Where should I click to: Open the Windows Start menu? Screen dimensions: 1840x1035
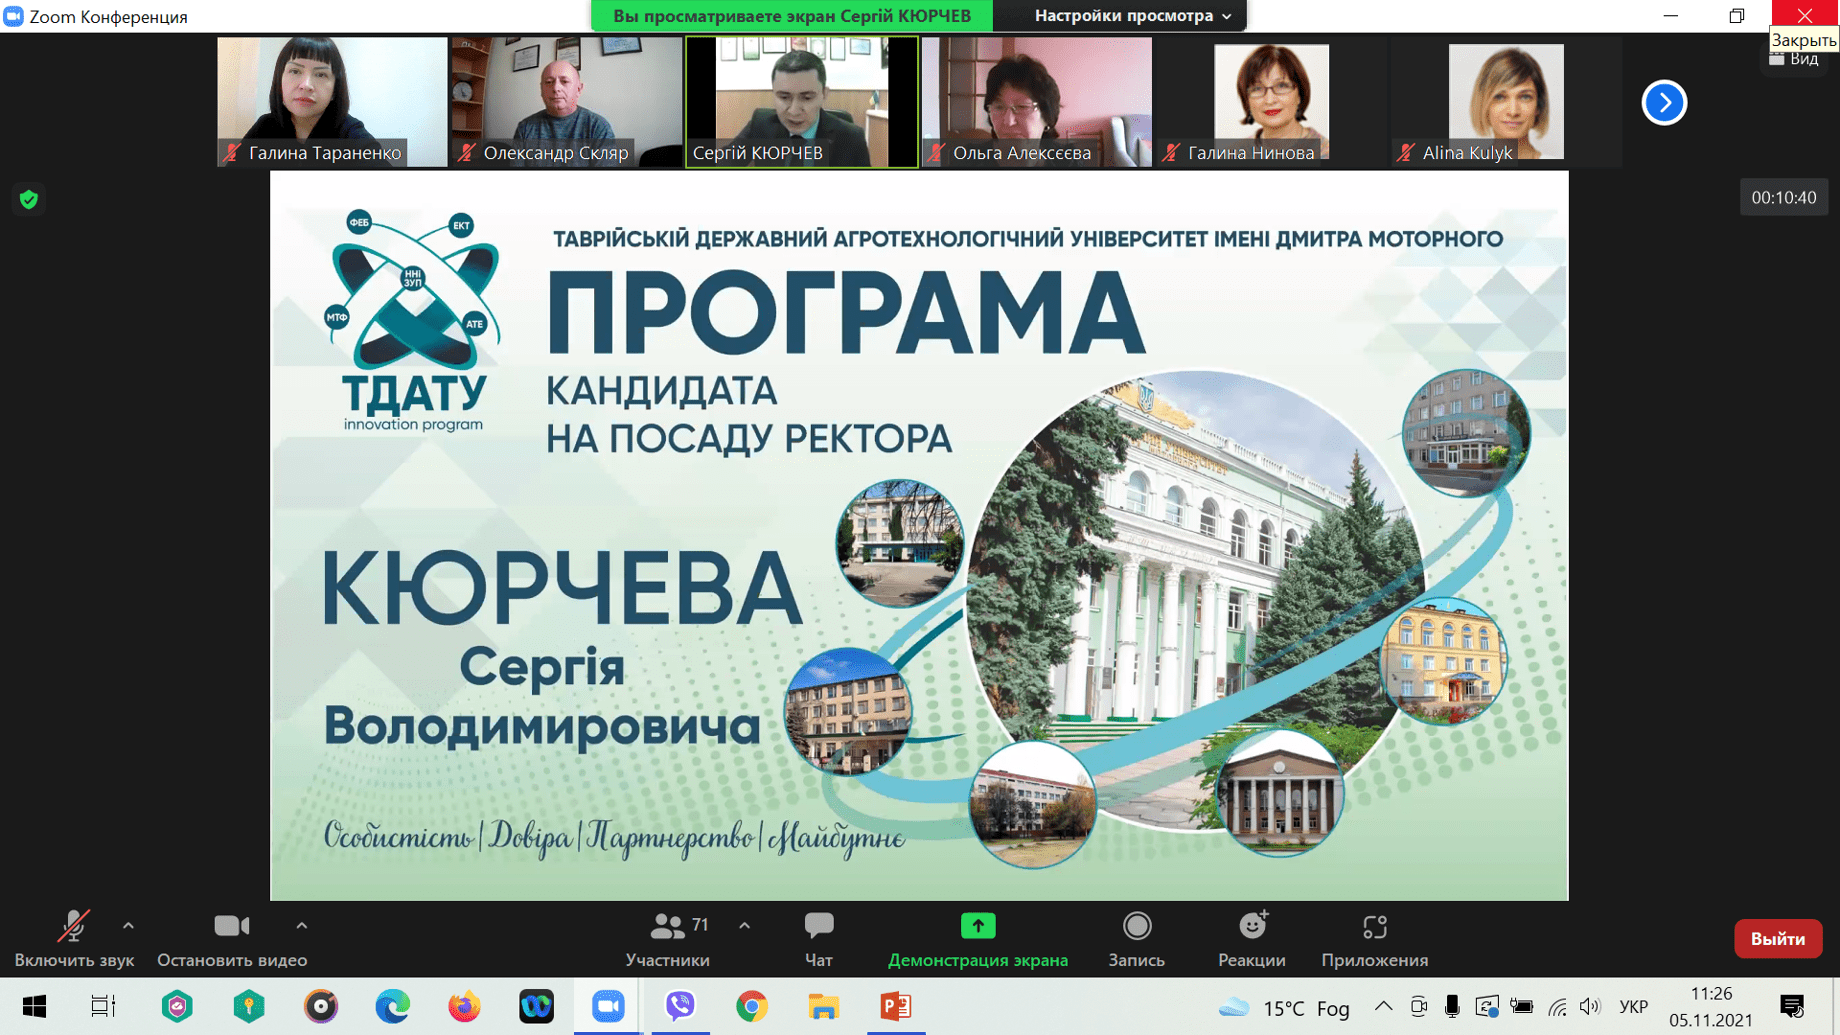click(x=34, y=1006)
